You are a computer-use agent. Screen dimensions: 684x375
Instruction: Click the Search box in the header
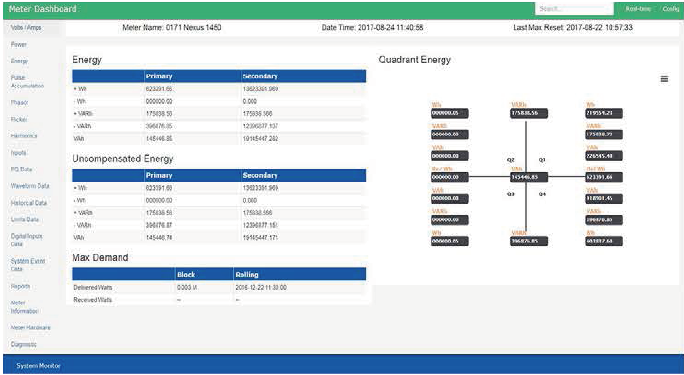(574, 9)
